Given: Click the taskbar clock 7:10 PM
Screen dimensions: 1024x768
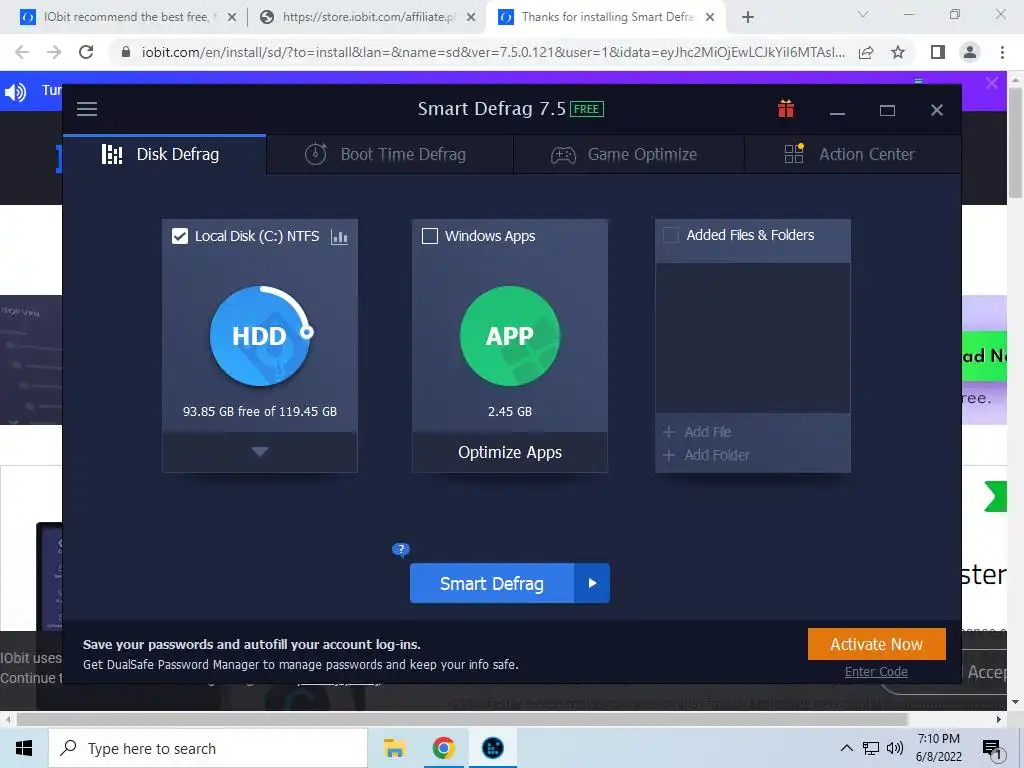Looking at the screenshot, I should pyautogui.click(x=938, y=748).
